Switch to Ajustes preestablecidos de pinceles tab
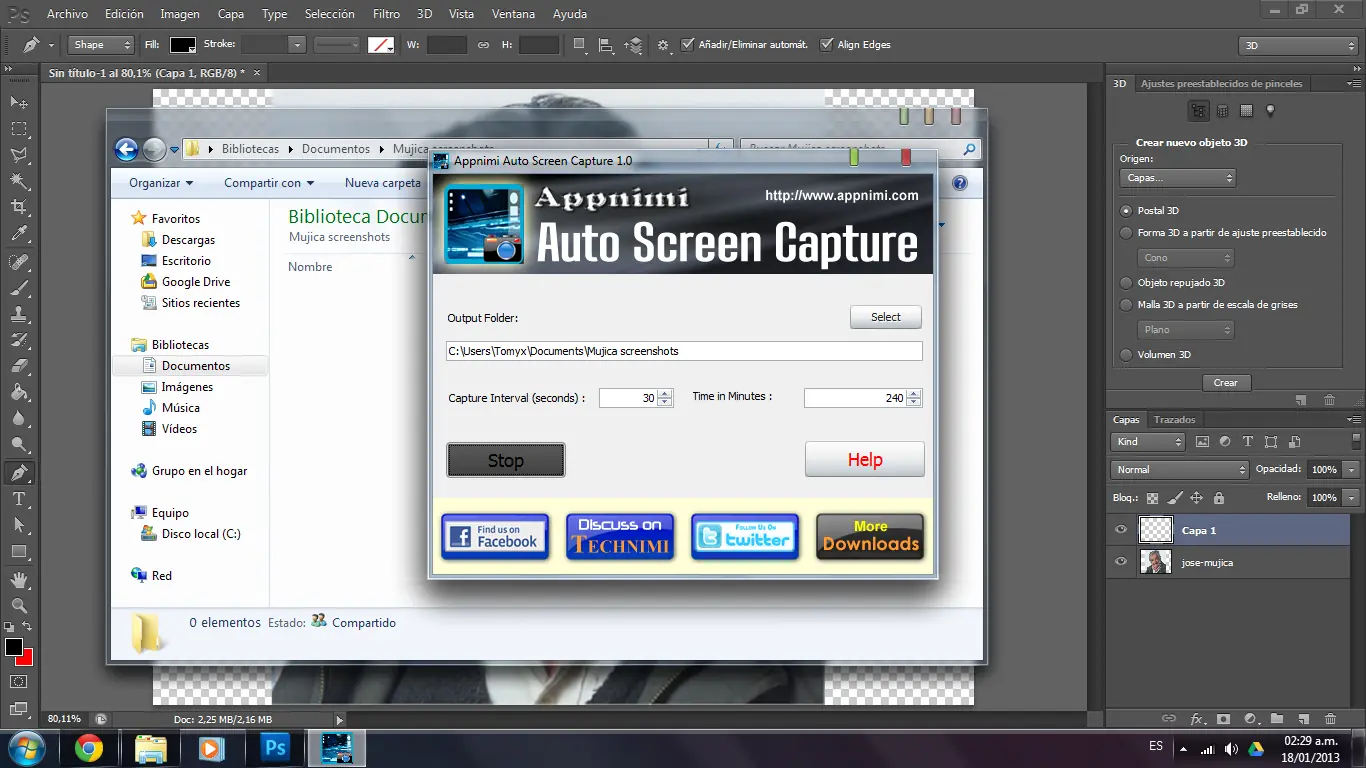The image size is (1366, 768). 1221,84
